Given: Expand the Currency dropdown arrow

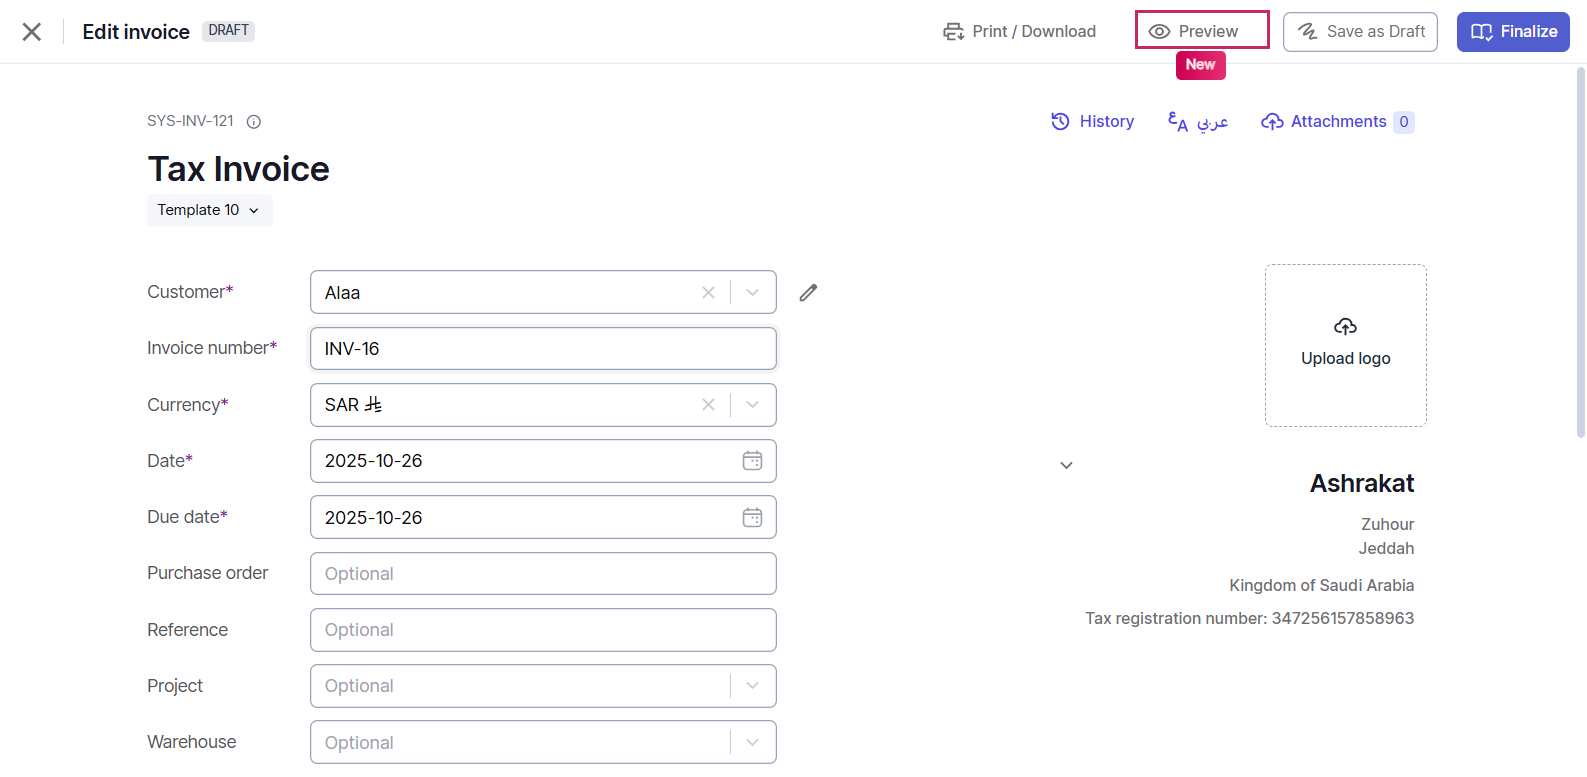Looking at the screenshot, I should click(753, 405).
